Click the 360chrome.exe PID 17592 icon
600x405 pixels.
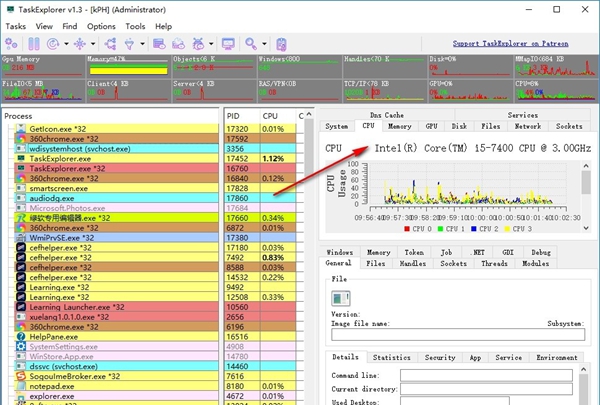[x=21, y=139]
